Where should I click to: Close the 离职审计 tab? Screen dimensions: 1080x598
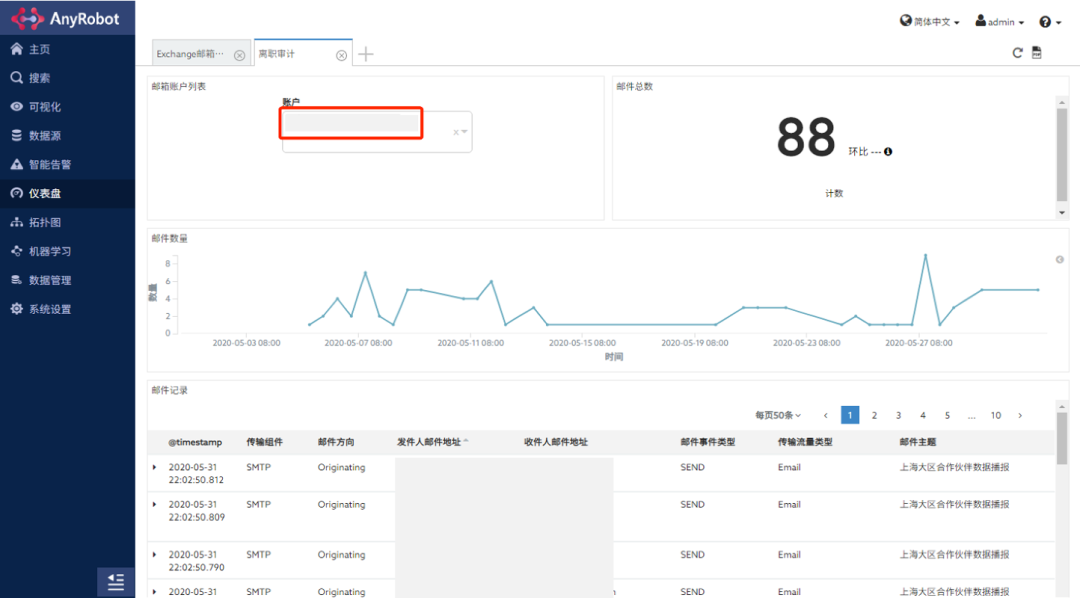[341, 56]
